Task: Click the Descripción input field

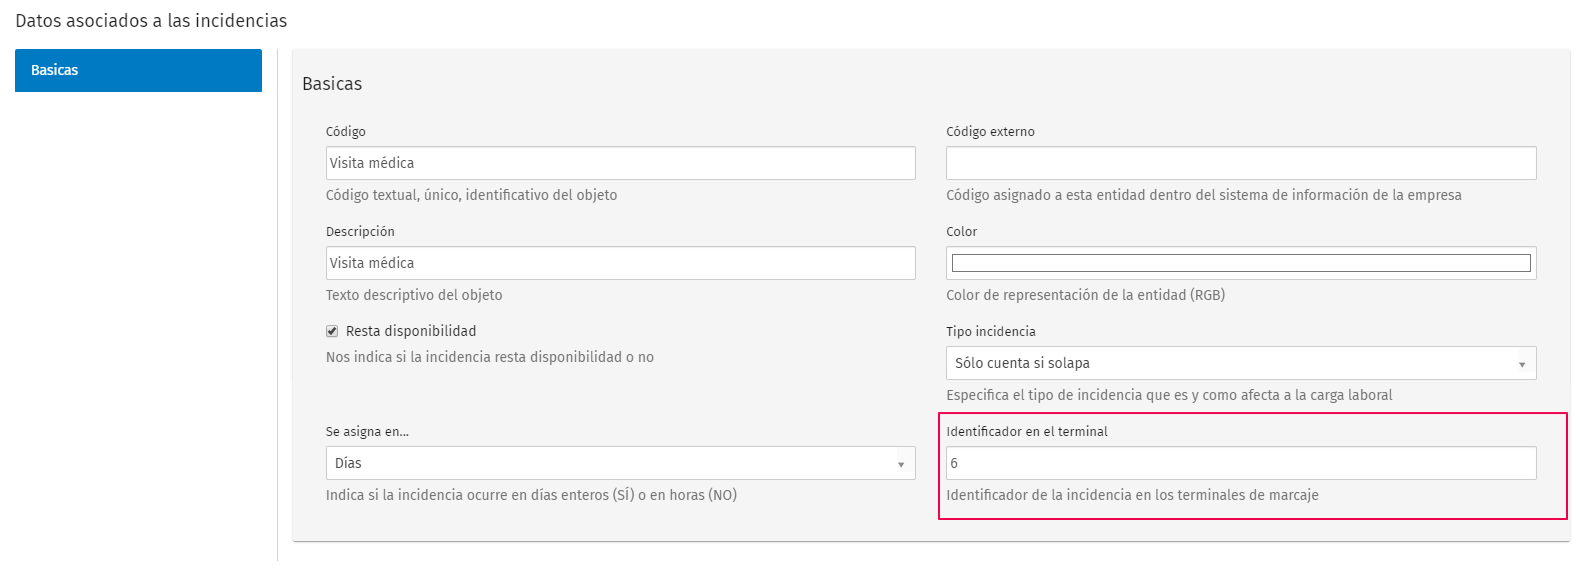Action: point(620,263)
